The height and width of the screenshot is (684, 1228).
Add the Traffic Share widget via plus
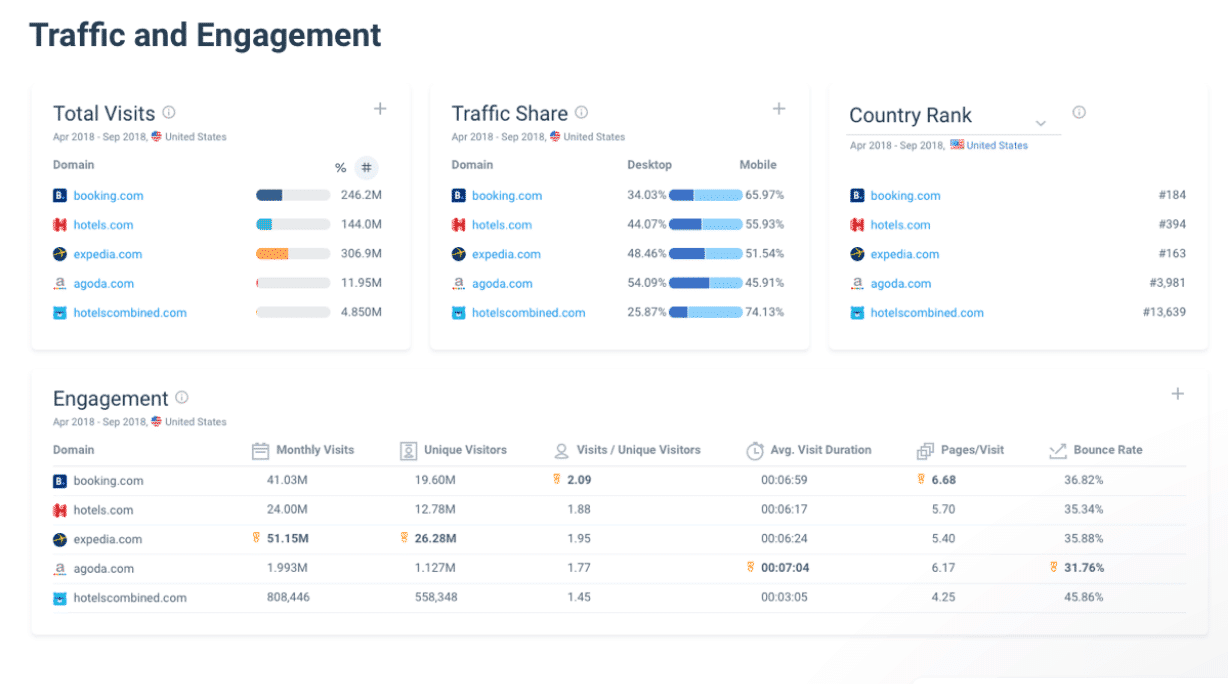[779, 109]
